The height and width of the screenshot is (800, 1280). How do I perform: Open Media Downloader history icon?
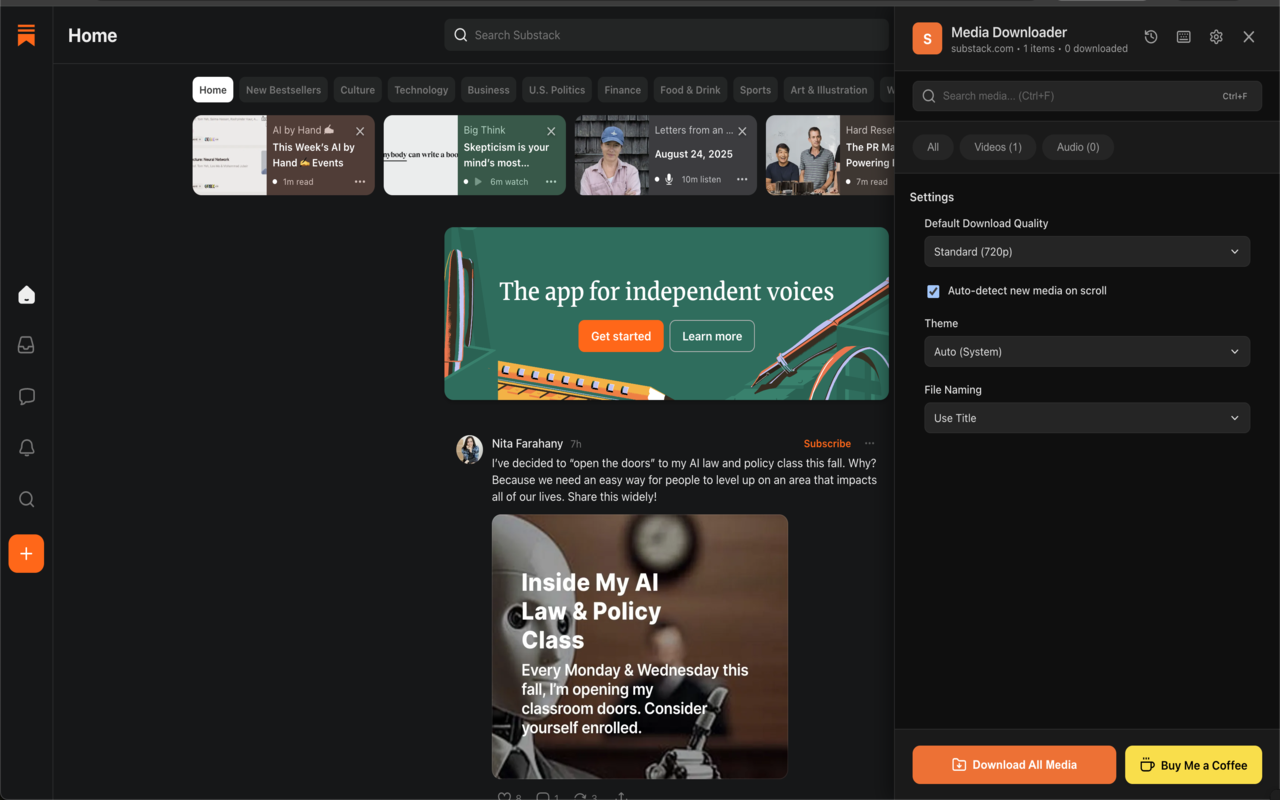pyautogui.click(x=1151, y=37)
